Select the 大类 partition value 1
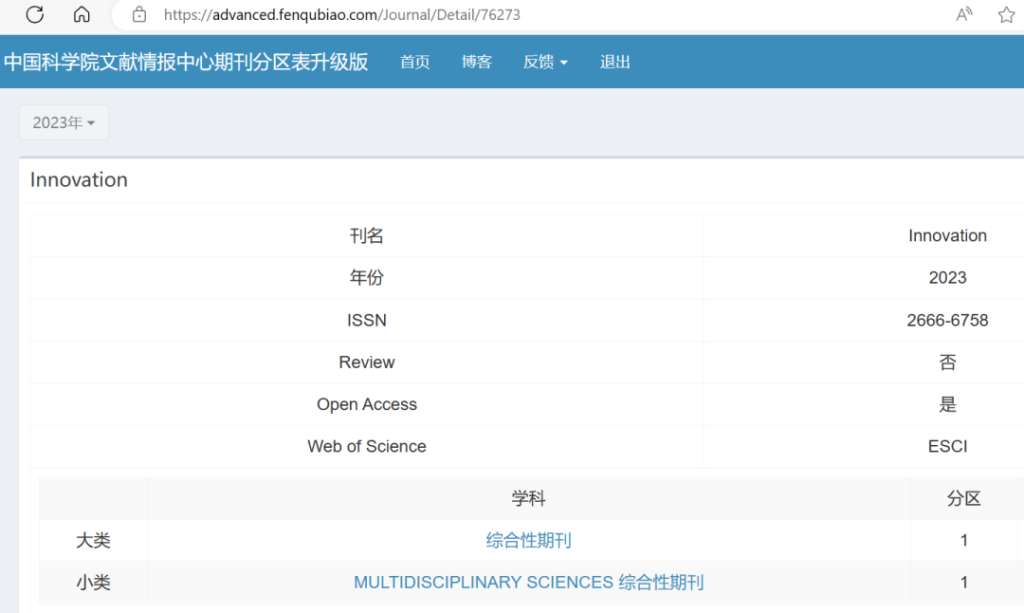Image resolution: width=1024 pixels, height=613 pixels. point(964,541)
